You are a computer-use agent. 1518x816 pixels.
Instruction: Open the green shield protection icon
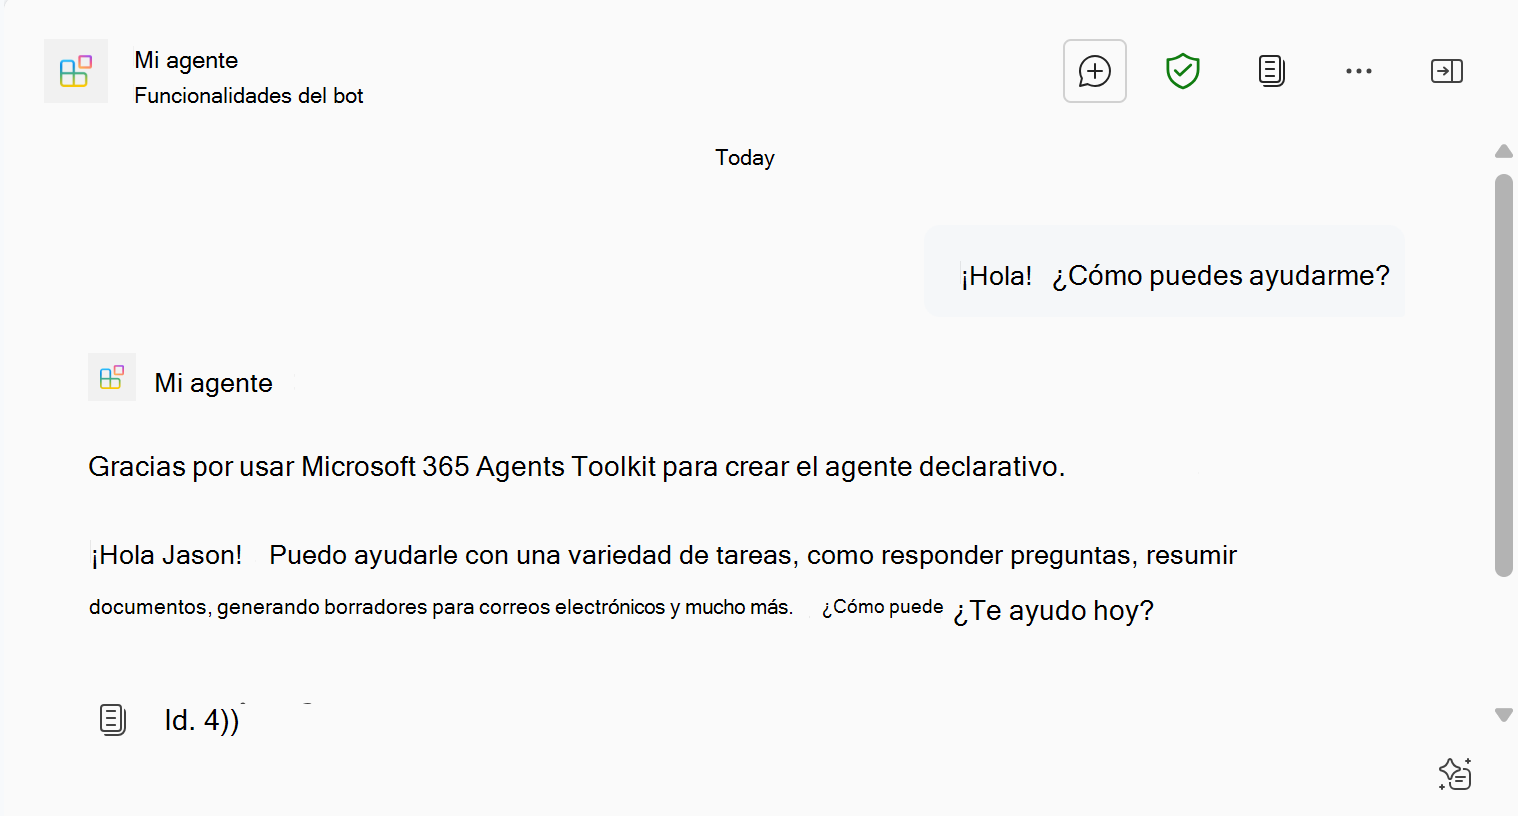1183,71
